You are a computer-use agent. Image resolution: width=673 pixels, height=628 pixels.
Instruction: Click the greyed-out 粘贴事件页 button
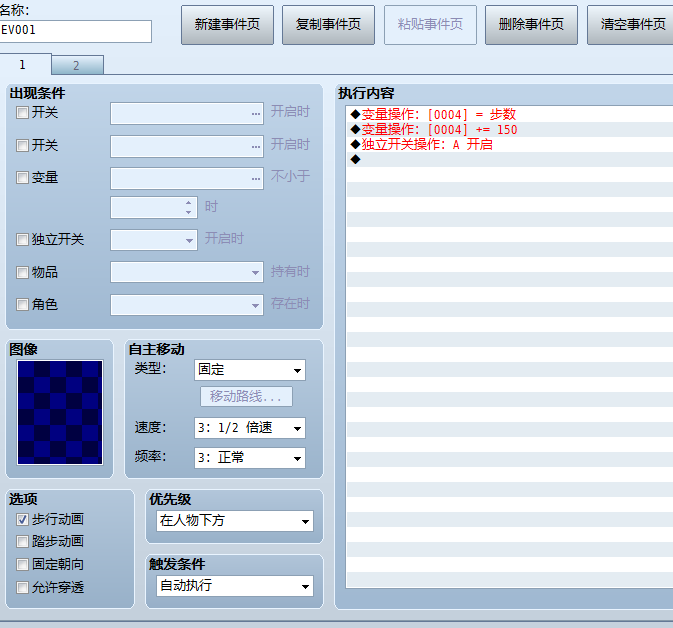tap(430, 25)
